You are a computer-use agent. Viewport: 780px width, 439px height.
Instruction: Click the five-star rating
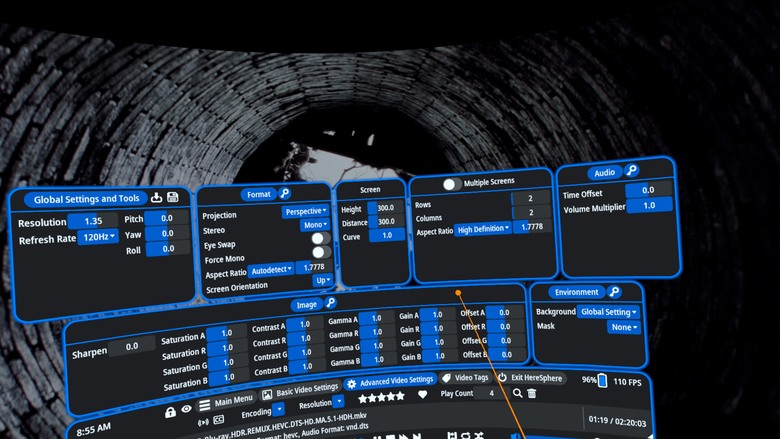pyautogui.click(x=382, y=397)
